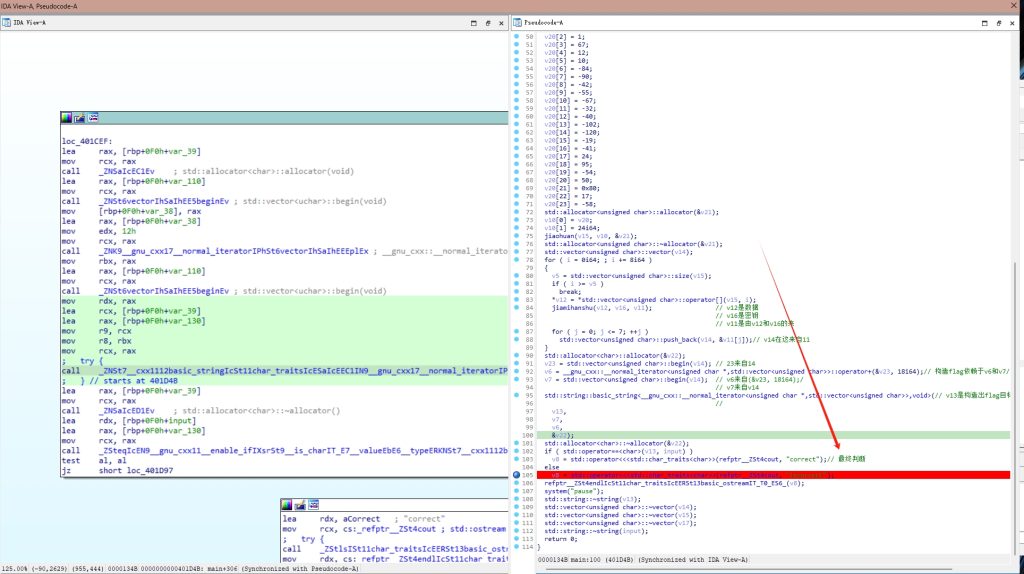Click group icon on the 'correct' node header

pyautogui.click(x=313, y=505)
